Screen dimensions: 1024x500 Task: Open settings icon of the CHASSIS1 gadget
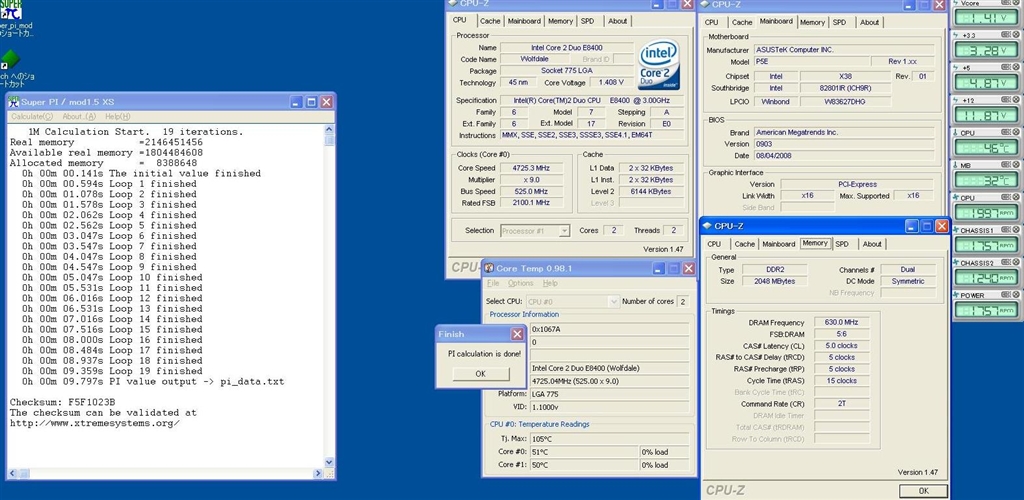pos(1005,230)
